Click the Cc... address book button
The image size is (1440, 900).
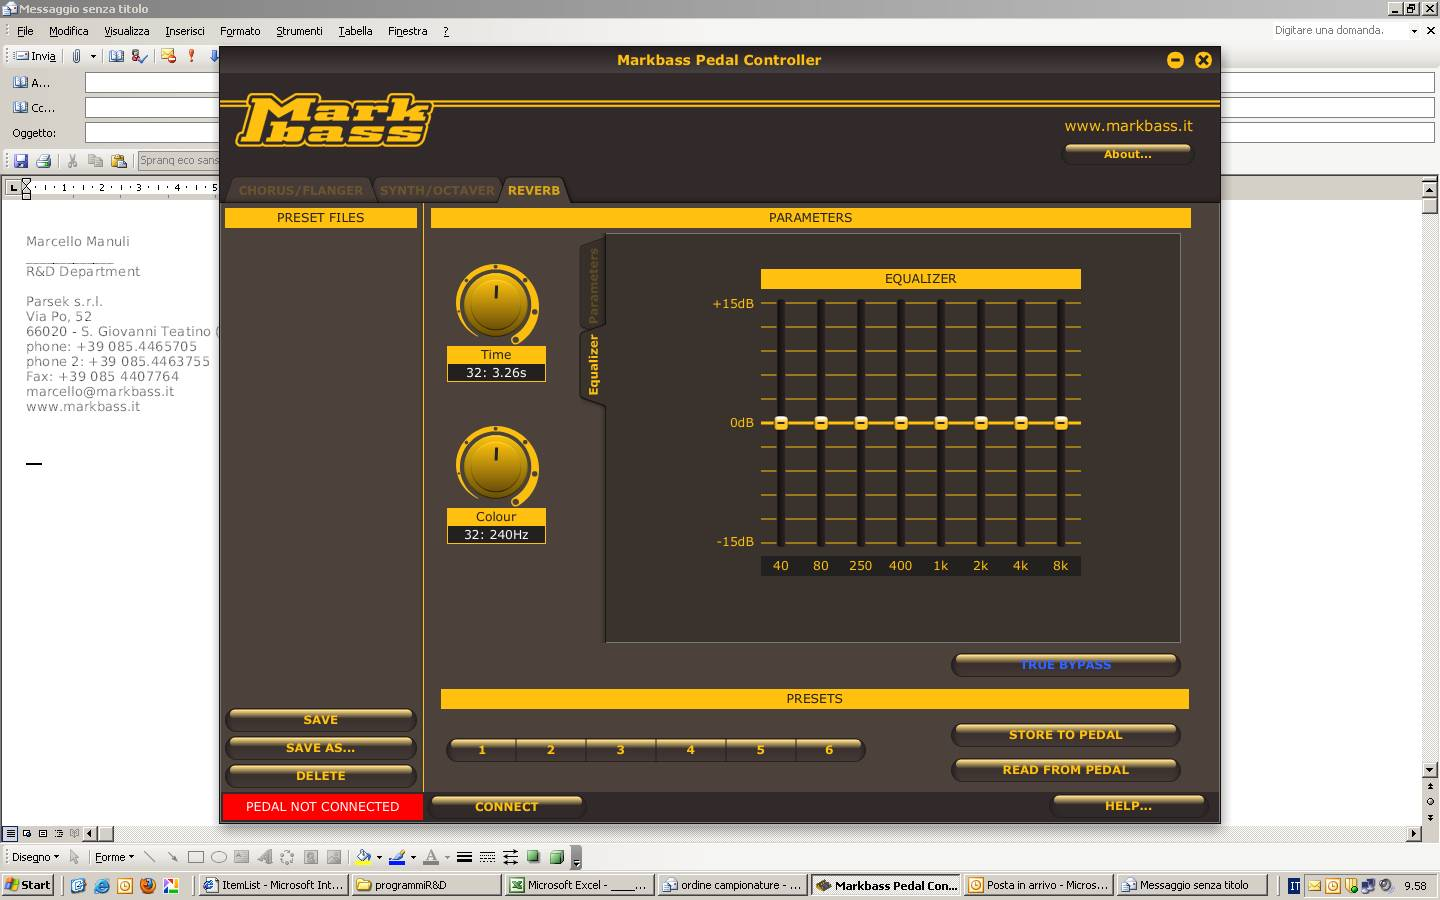(x=33, y=108)
